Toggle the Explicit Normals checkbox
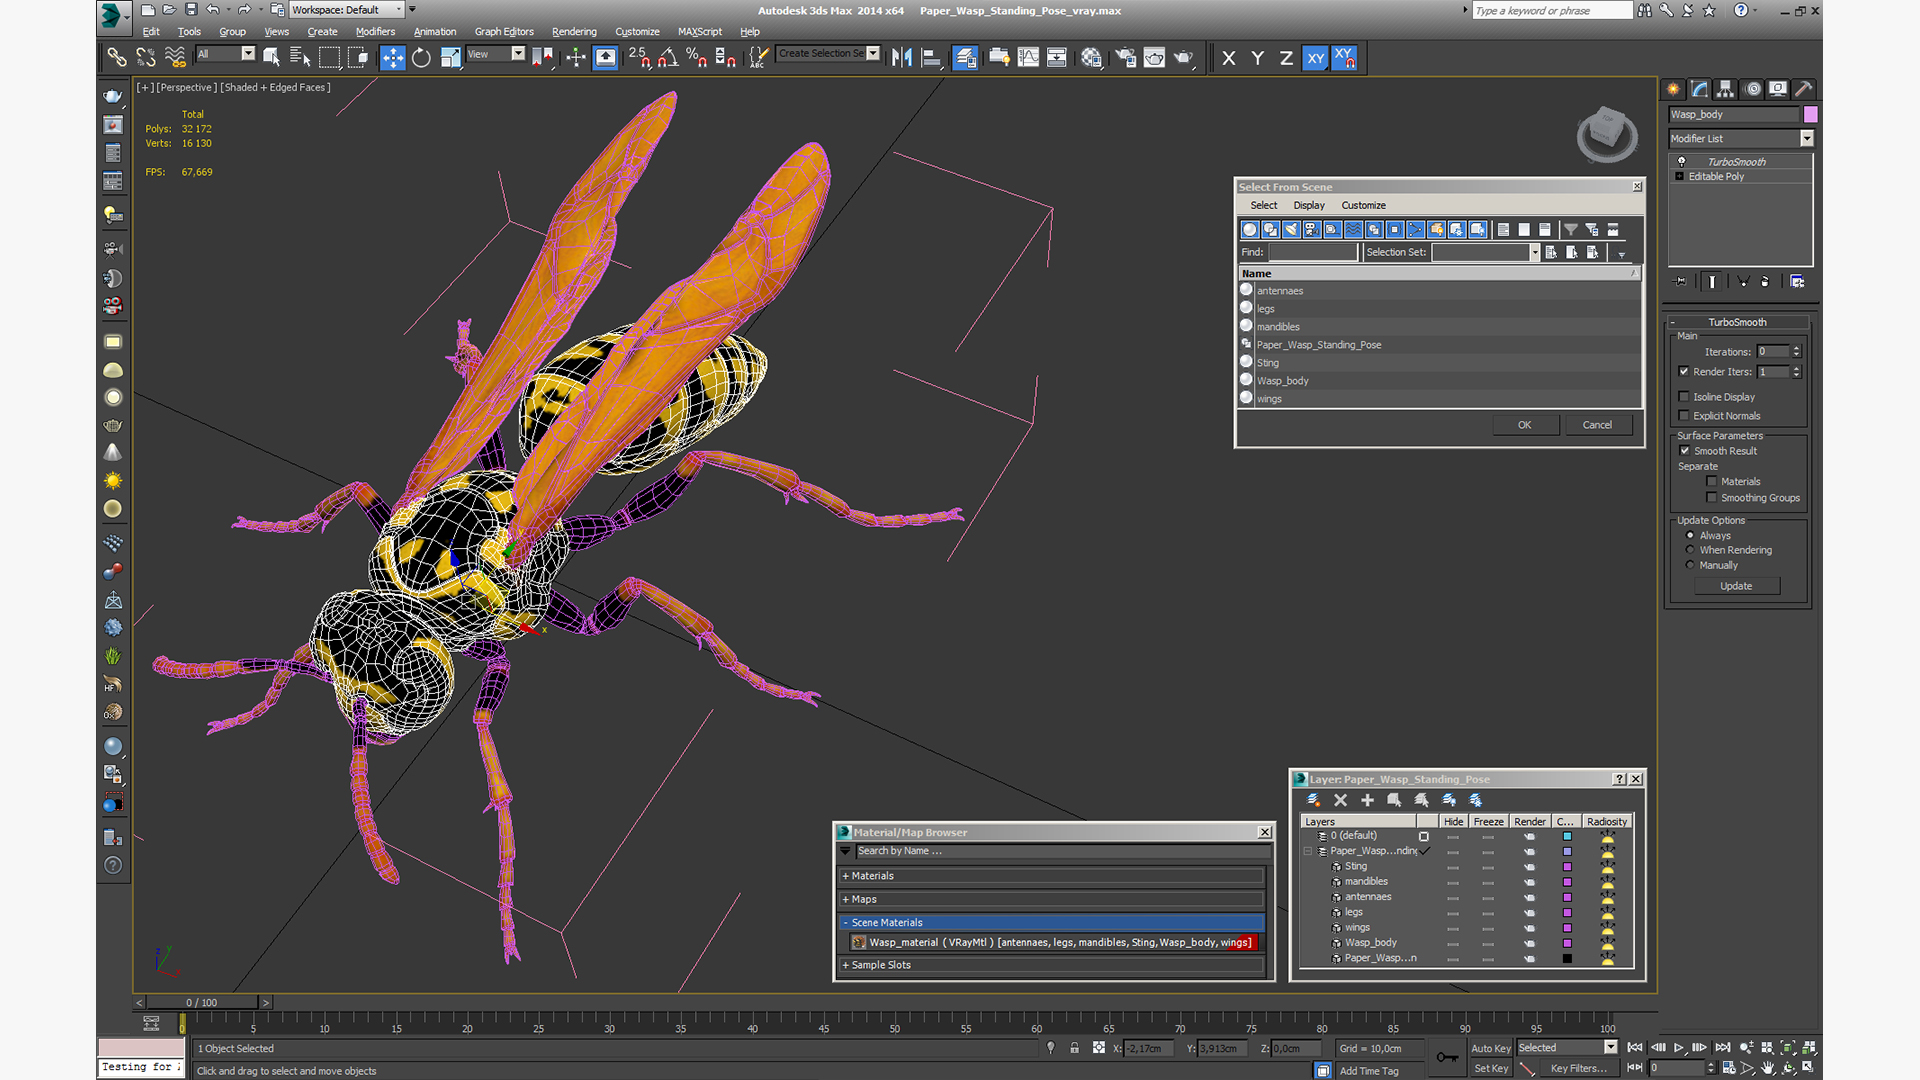This screenshot has width=1920, height=1080. tap(1684, 416)
